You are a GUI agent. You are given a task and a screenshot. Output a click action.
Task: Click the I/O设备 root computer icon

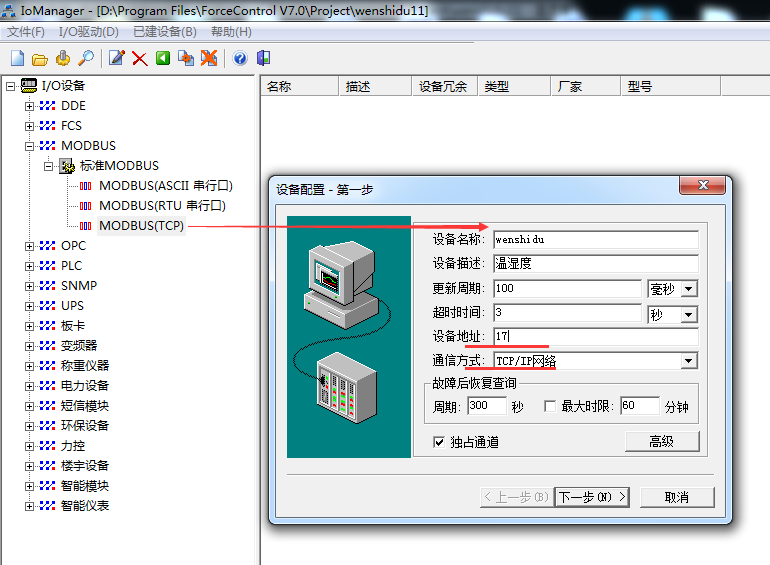coord(29,86)
